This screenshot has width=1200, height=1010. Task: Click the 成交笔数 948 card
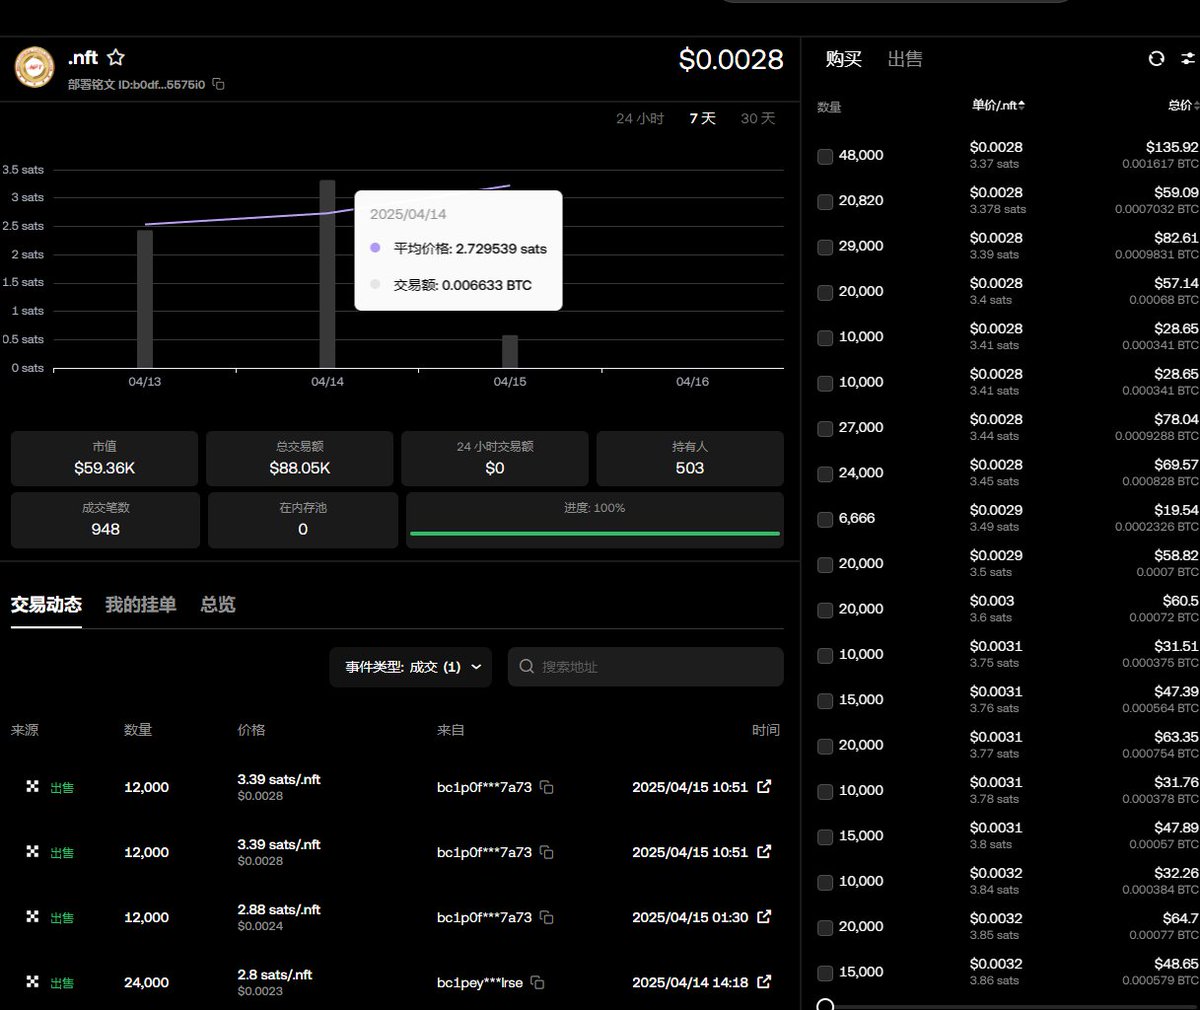[x=105, y=520]
